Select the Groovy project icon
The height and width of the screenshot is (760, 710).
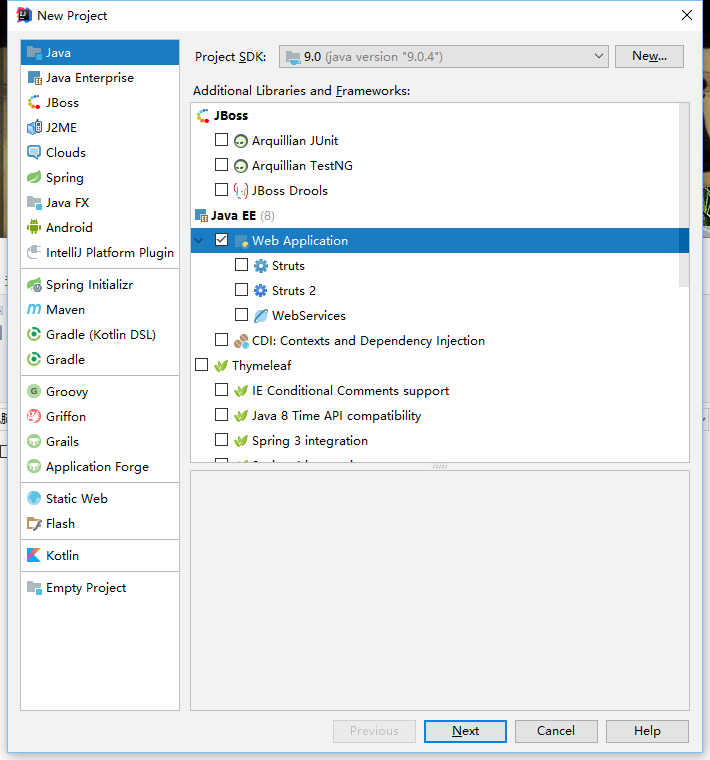[35, 392]
